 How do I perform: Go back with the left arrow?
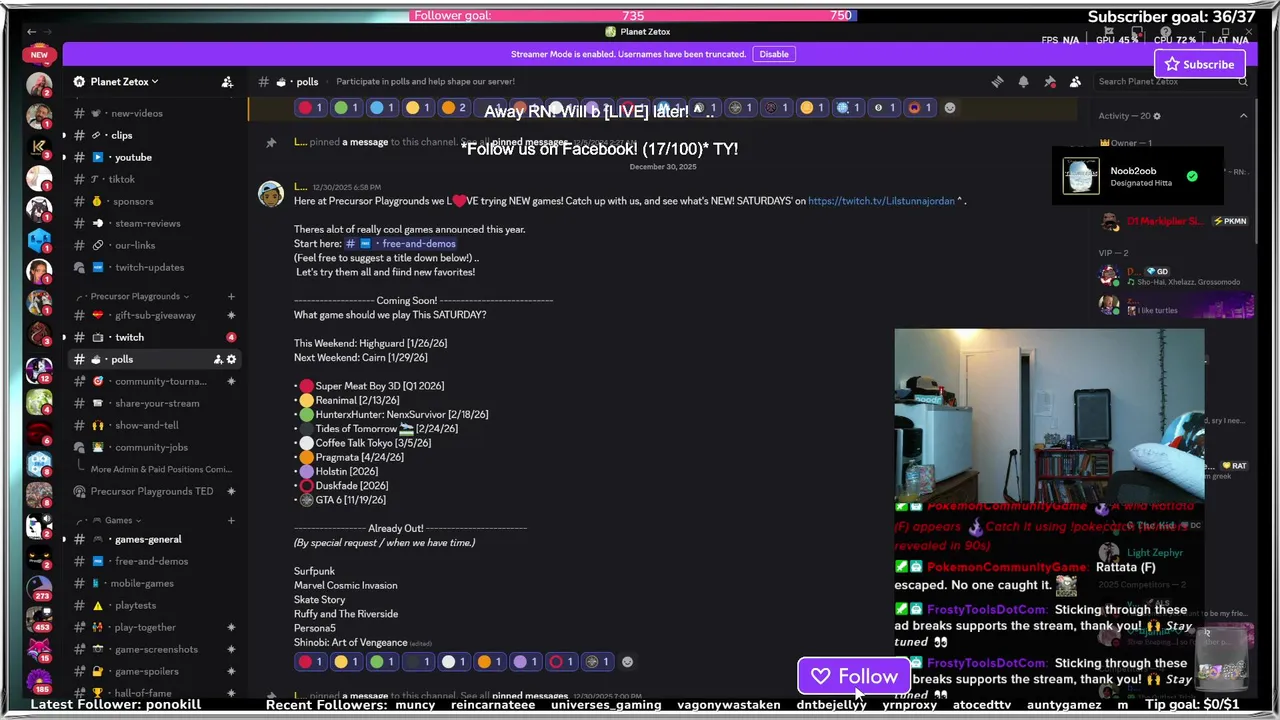coord(31,32)
